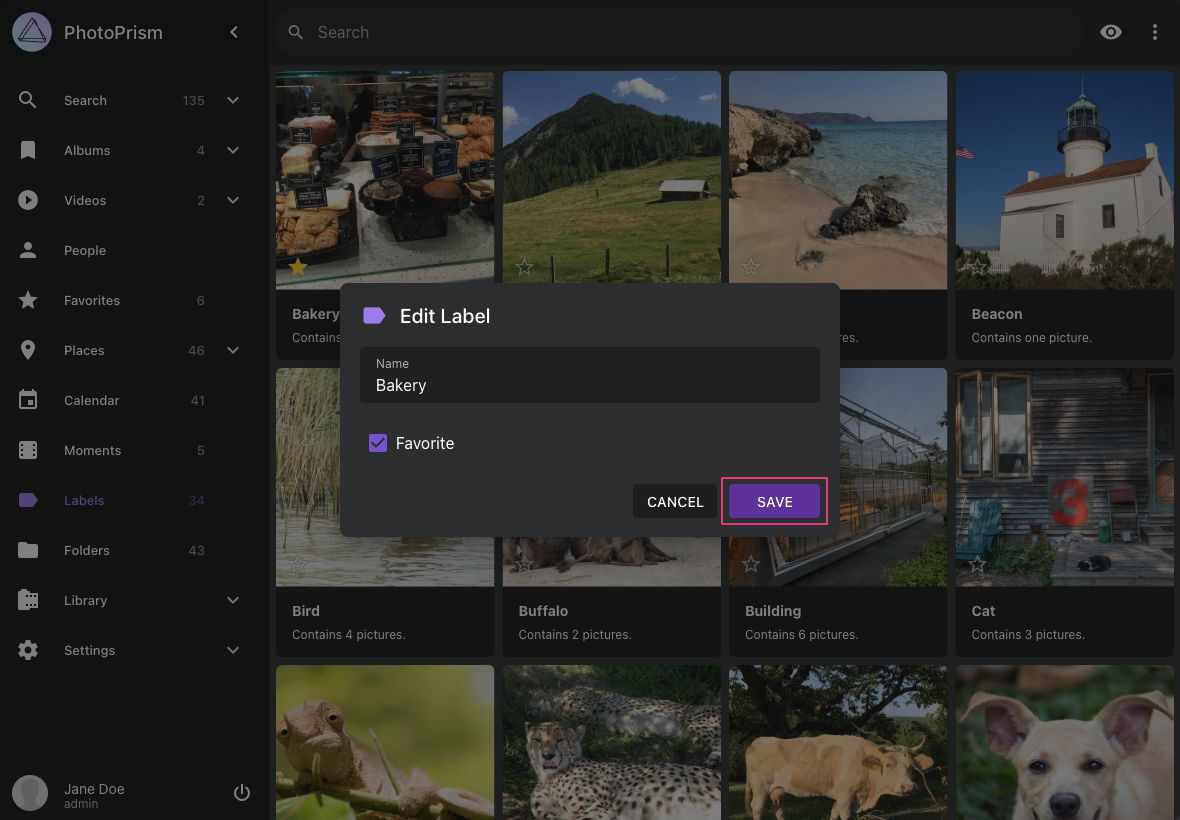Open the Places map pin icon
The image size is (1180, 820).
coord(28,350)
